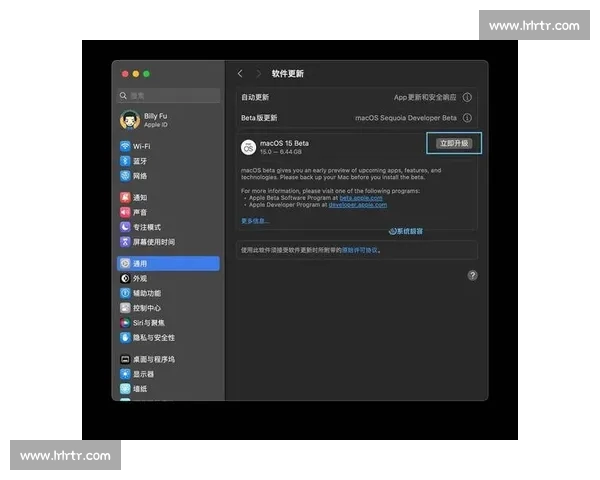Open the developer.apple.com link

(x=358, y=205)
